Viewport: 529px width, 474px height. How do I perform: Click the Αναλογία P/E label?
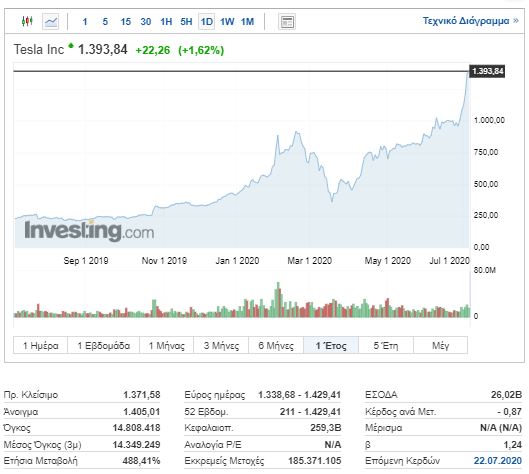click(213, 444)
